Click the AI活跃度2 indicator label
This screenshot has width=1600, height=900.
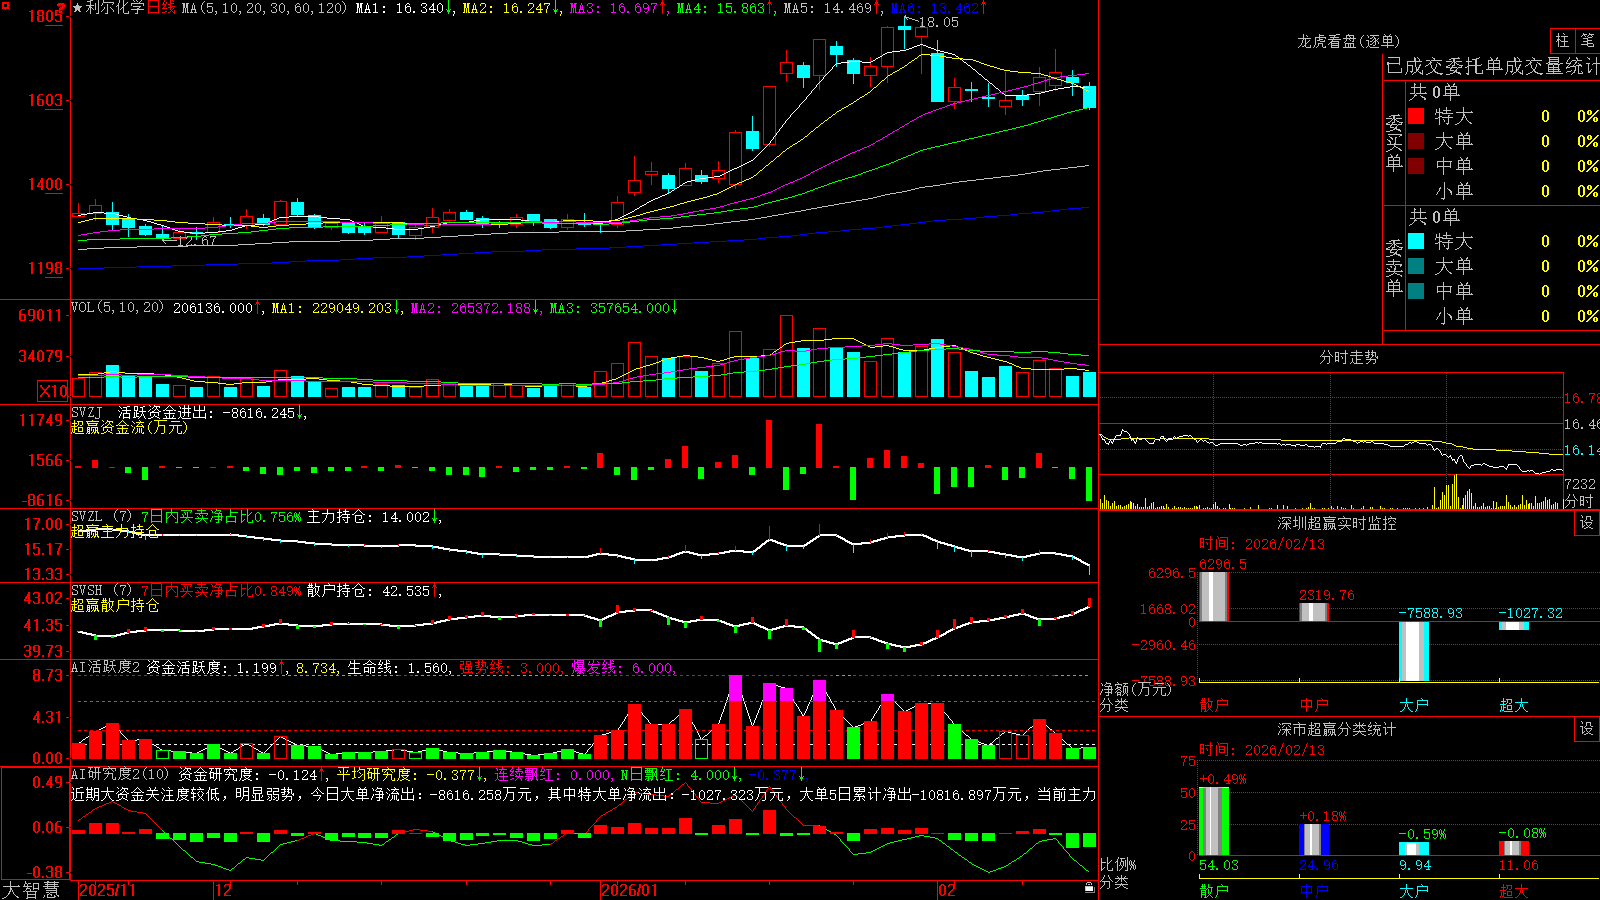[105, 667]
